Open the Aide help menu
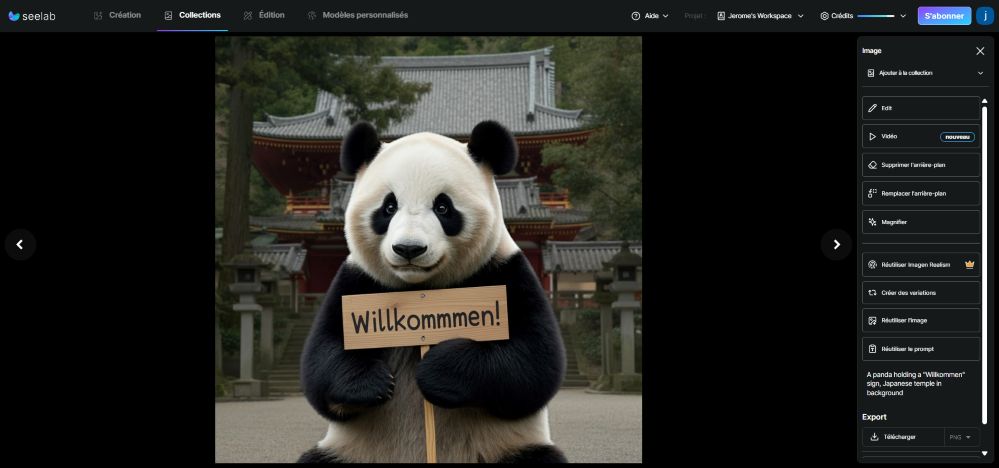This screenshot has height=468, width=999. (x=650, y=16)
